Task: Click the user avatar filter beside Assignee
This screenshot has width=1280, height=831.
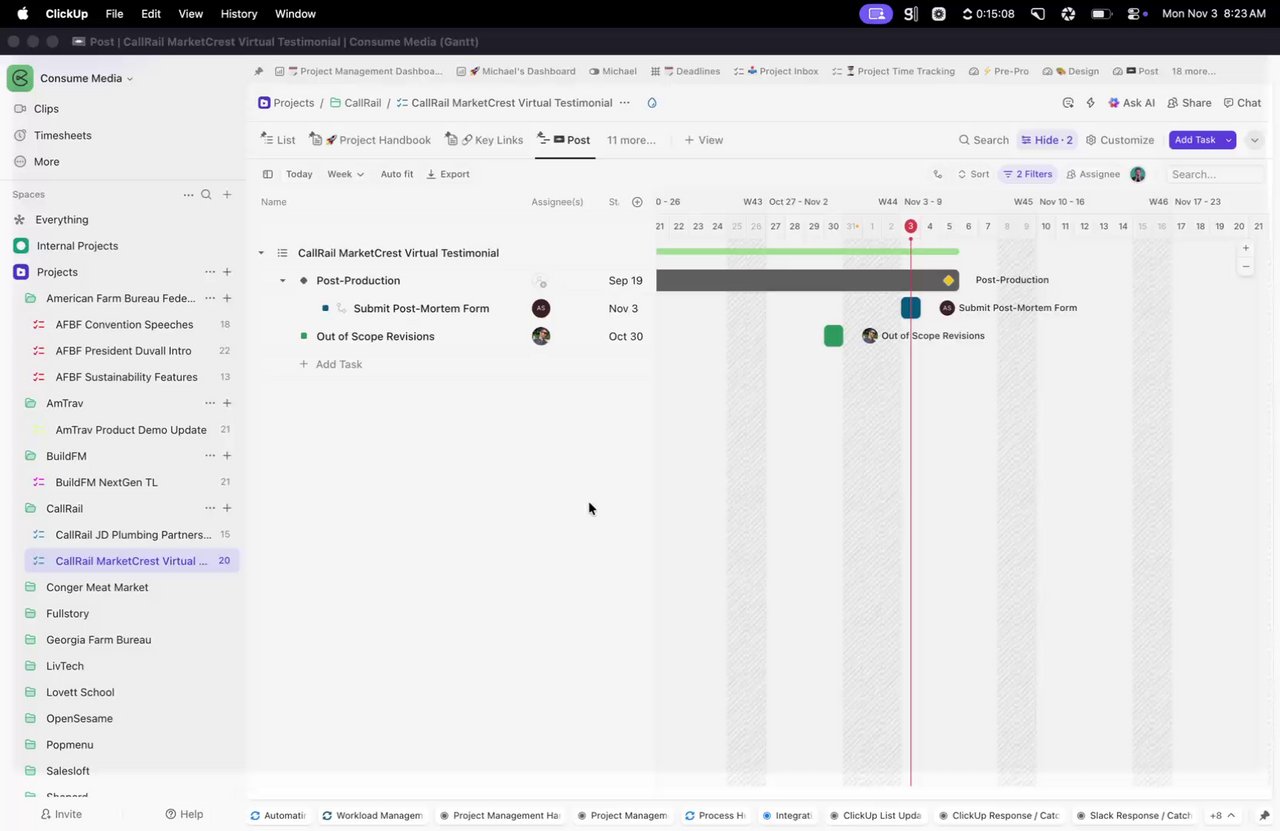Action: pos(1137,174)
